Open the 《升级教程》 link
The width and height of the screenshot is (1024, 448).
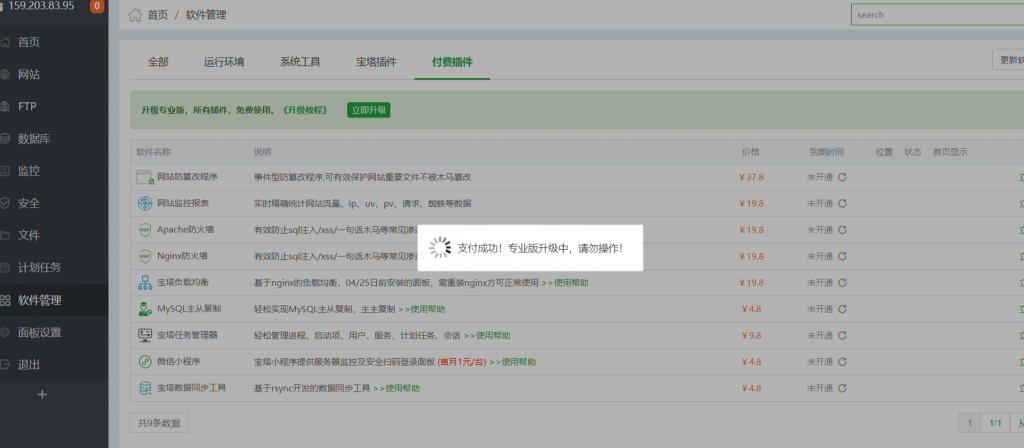tap(309, 110)
